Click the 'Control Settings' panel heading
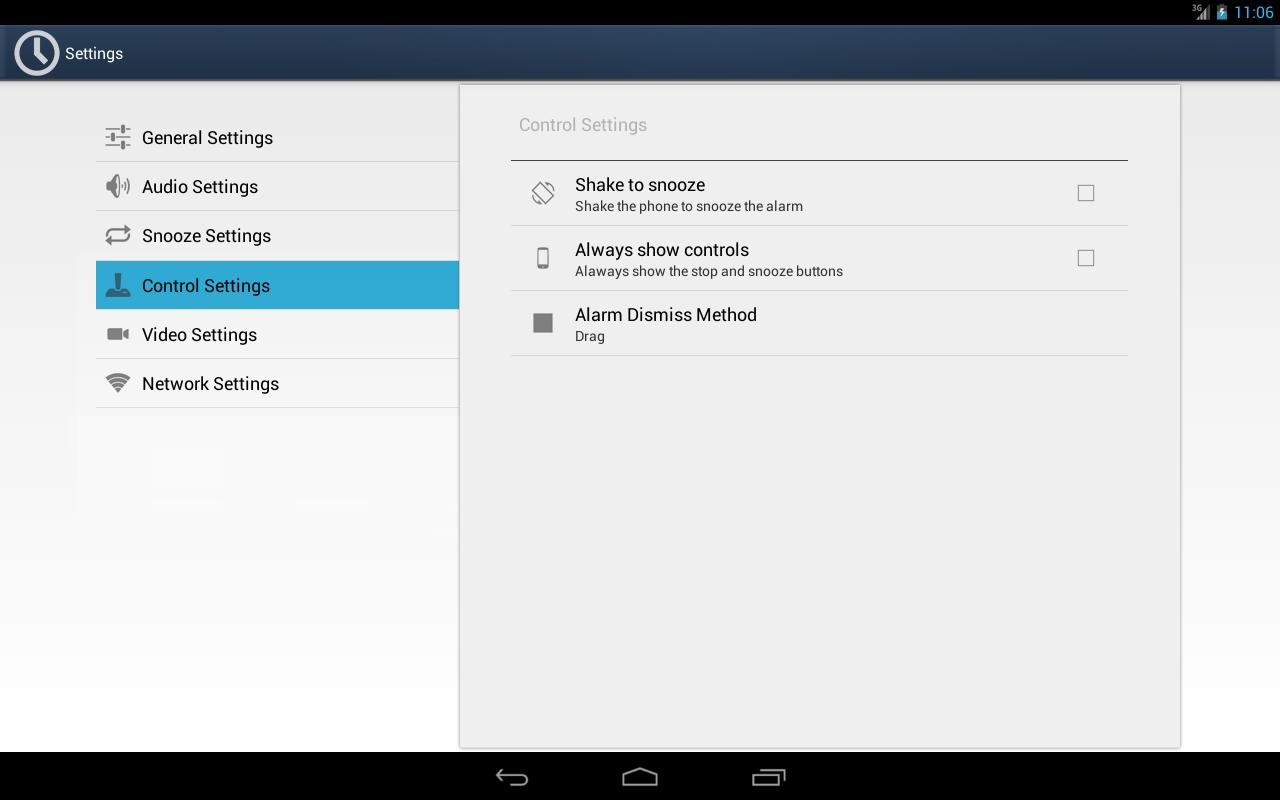This screenshot has width=1280, height=800. (x=583, y=125)
